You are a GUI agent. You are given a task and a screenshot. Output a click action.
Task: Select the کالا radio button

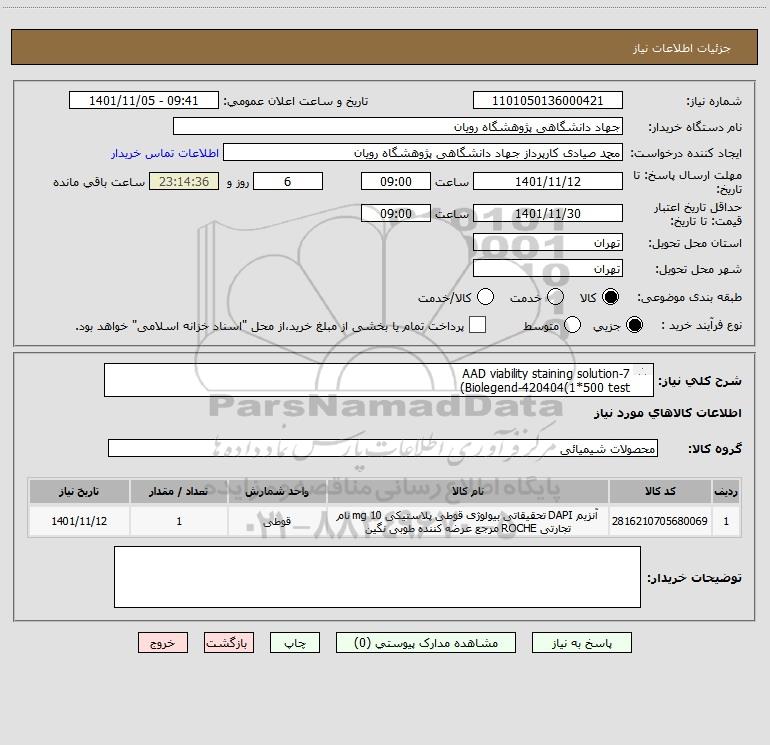(610, 298)
